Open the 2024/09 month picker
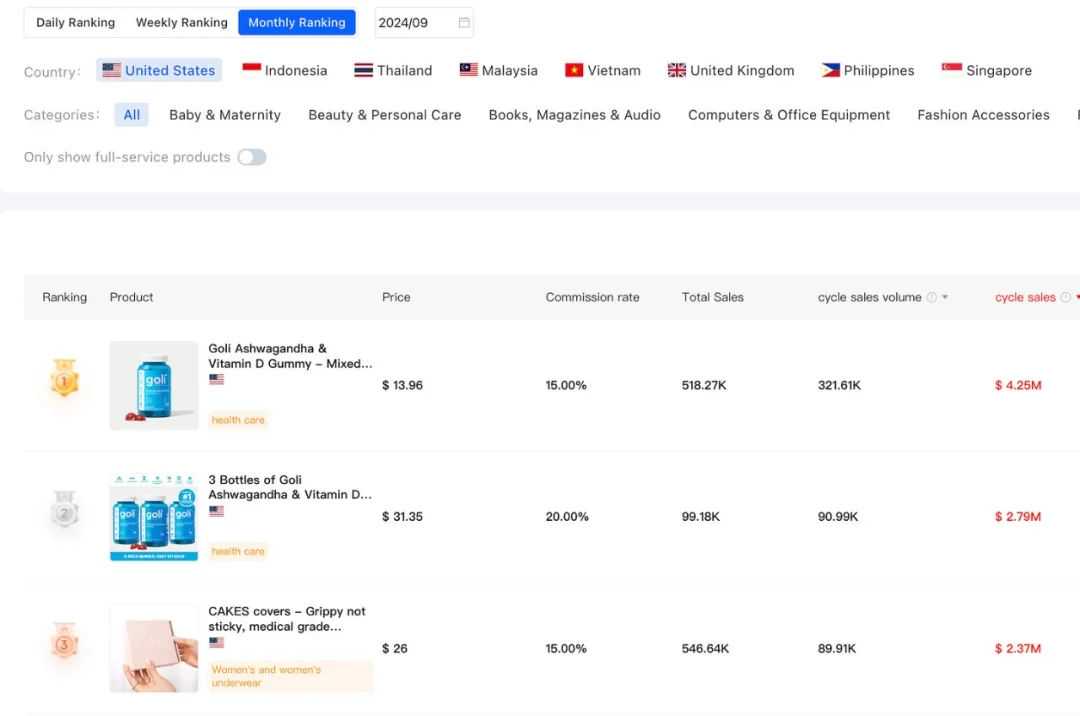The image size is (1080, 716). [424, 23]
